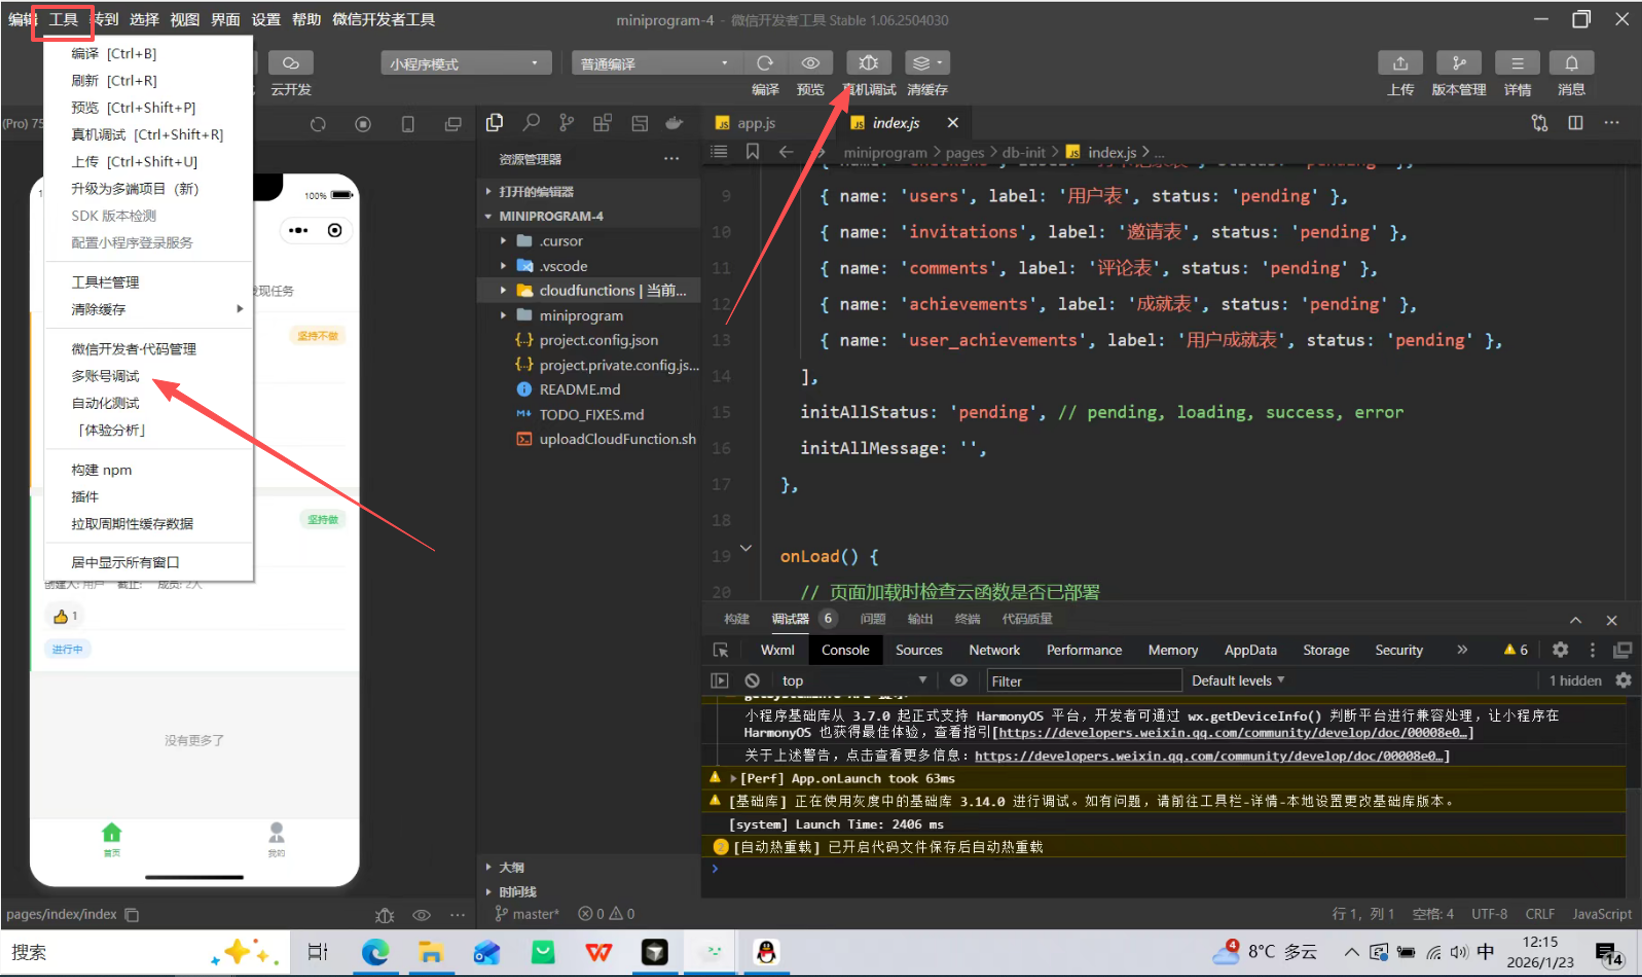The image size is (1642, 977).
Task: Click the 消息 notification bell icon
Action: [1571, 63]
